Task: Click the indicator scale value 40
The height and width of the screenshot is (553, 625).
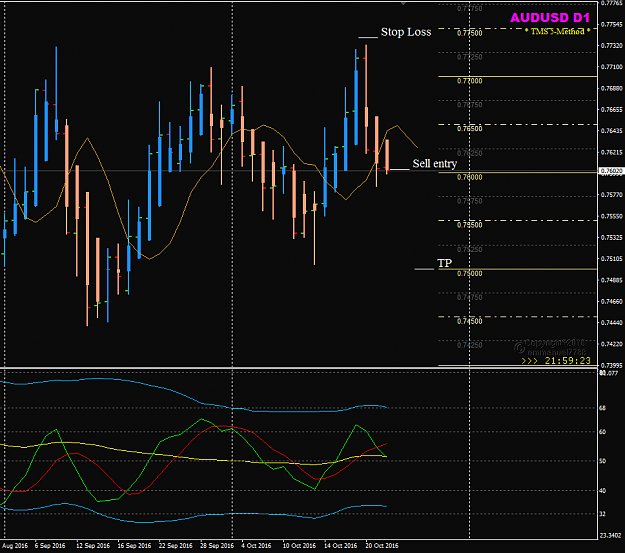Action: (603, 491)
